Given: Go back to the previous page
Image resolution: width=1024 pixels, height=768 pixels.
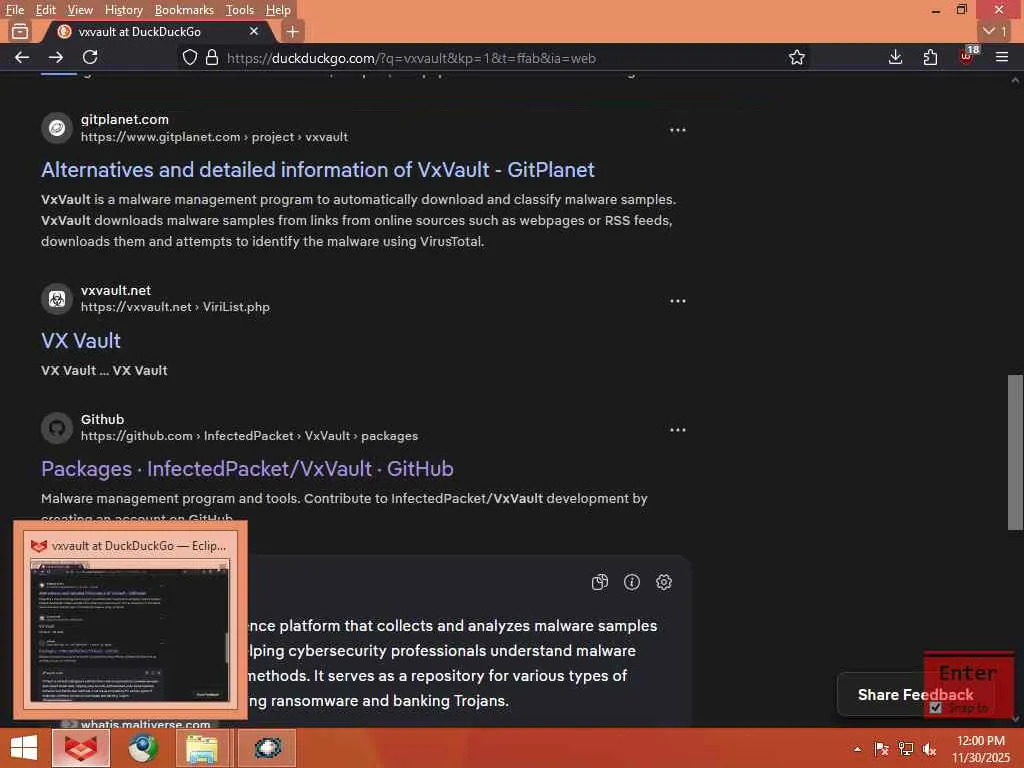Looking at the screenshot, I should [x=22, y=57].
